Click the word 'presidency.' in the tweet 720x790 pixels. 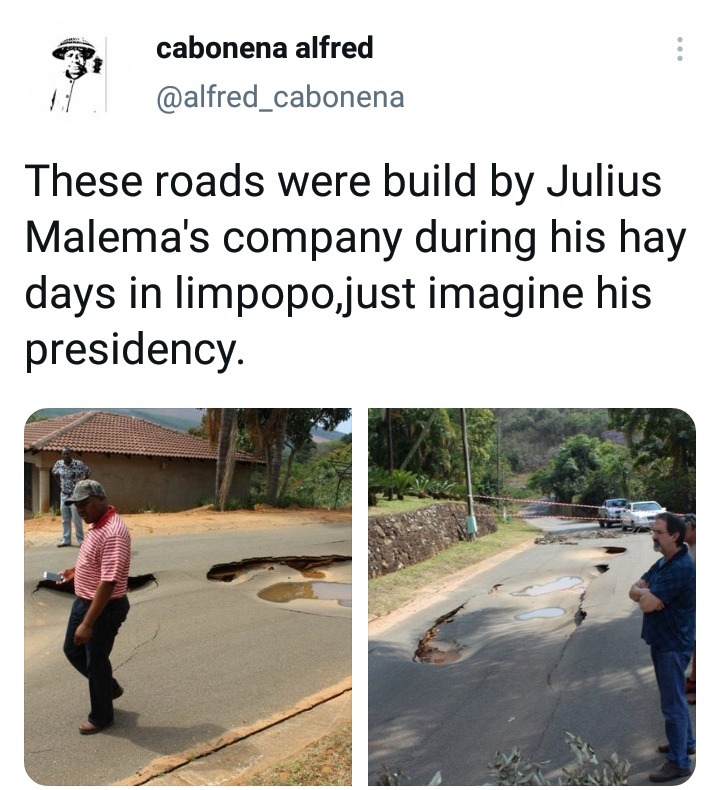pyautogui.click(x=135, y=350)
